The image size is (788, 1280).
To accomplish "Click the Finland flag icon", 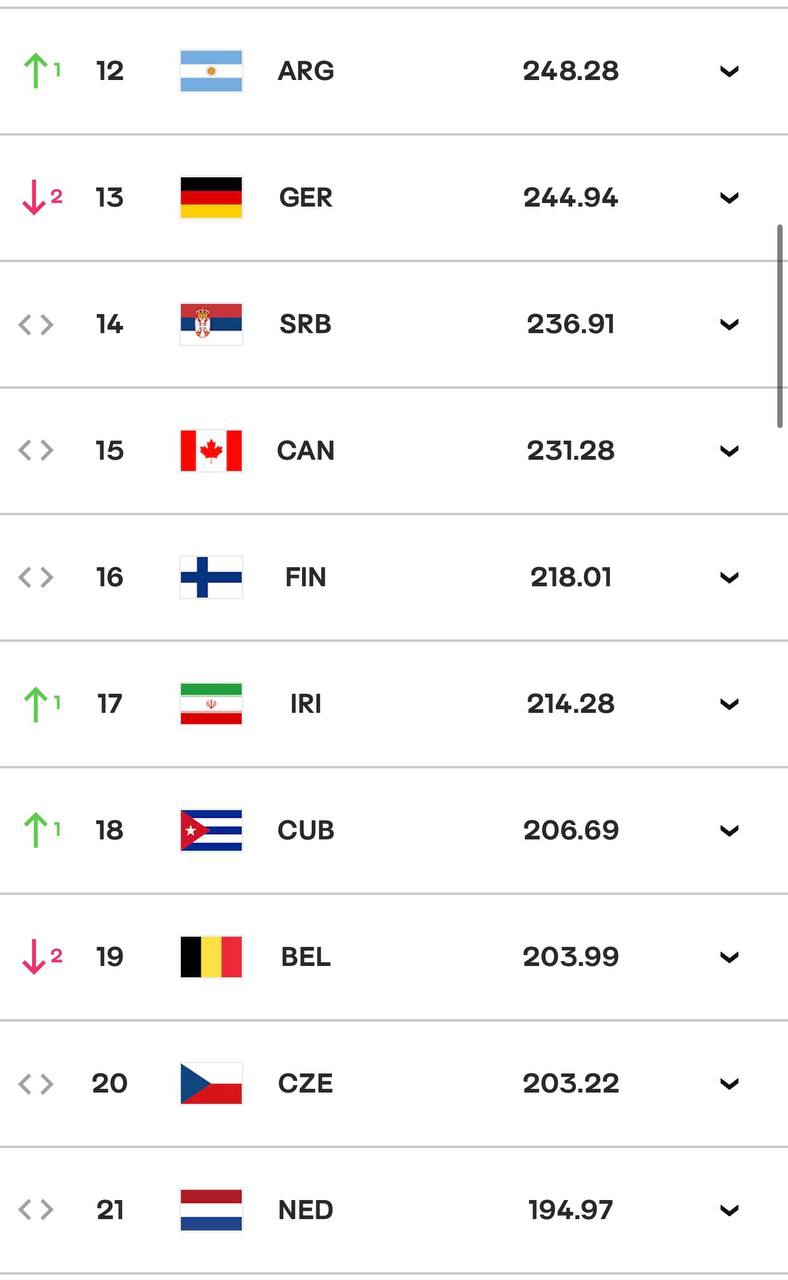I will pyautogui.click(x=211, y=577).
